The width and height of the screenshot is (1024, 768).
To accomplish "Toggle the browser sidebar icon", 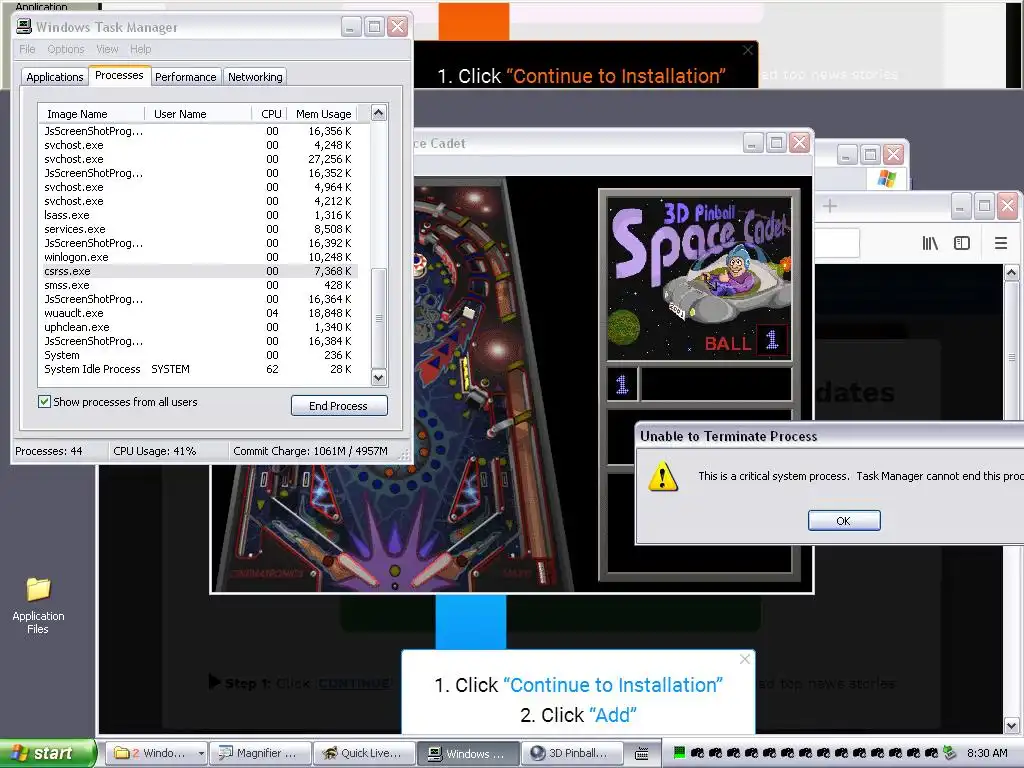I will pyautogui.click(x=962, y=243).
